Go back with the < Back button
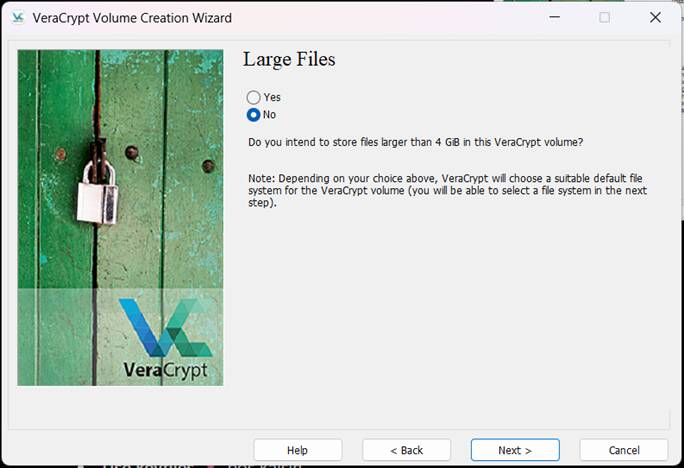684x468 pixels. click(407, 450)
